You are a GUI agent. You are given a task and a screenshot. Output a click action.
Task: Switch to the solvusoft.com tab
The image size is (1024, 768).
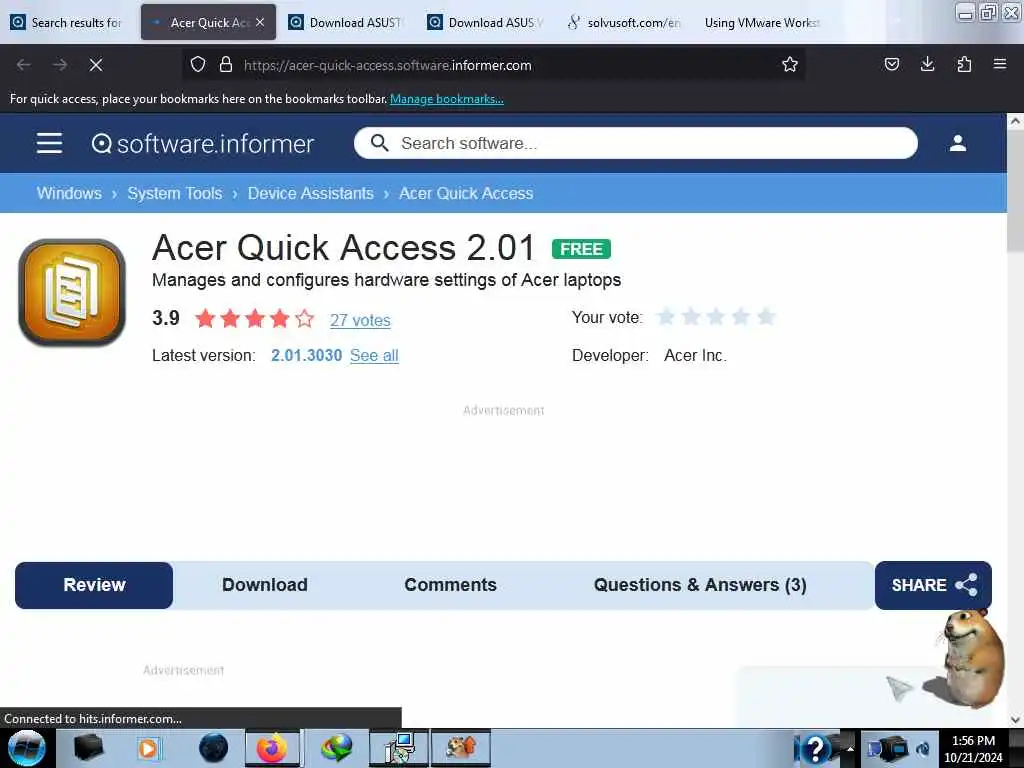624,22
